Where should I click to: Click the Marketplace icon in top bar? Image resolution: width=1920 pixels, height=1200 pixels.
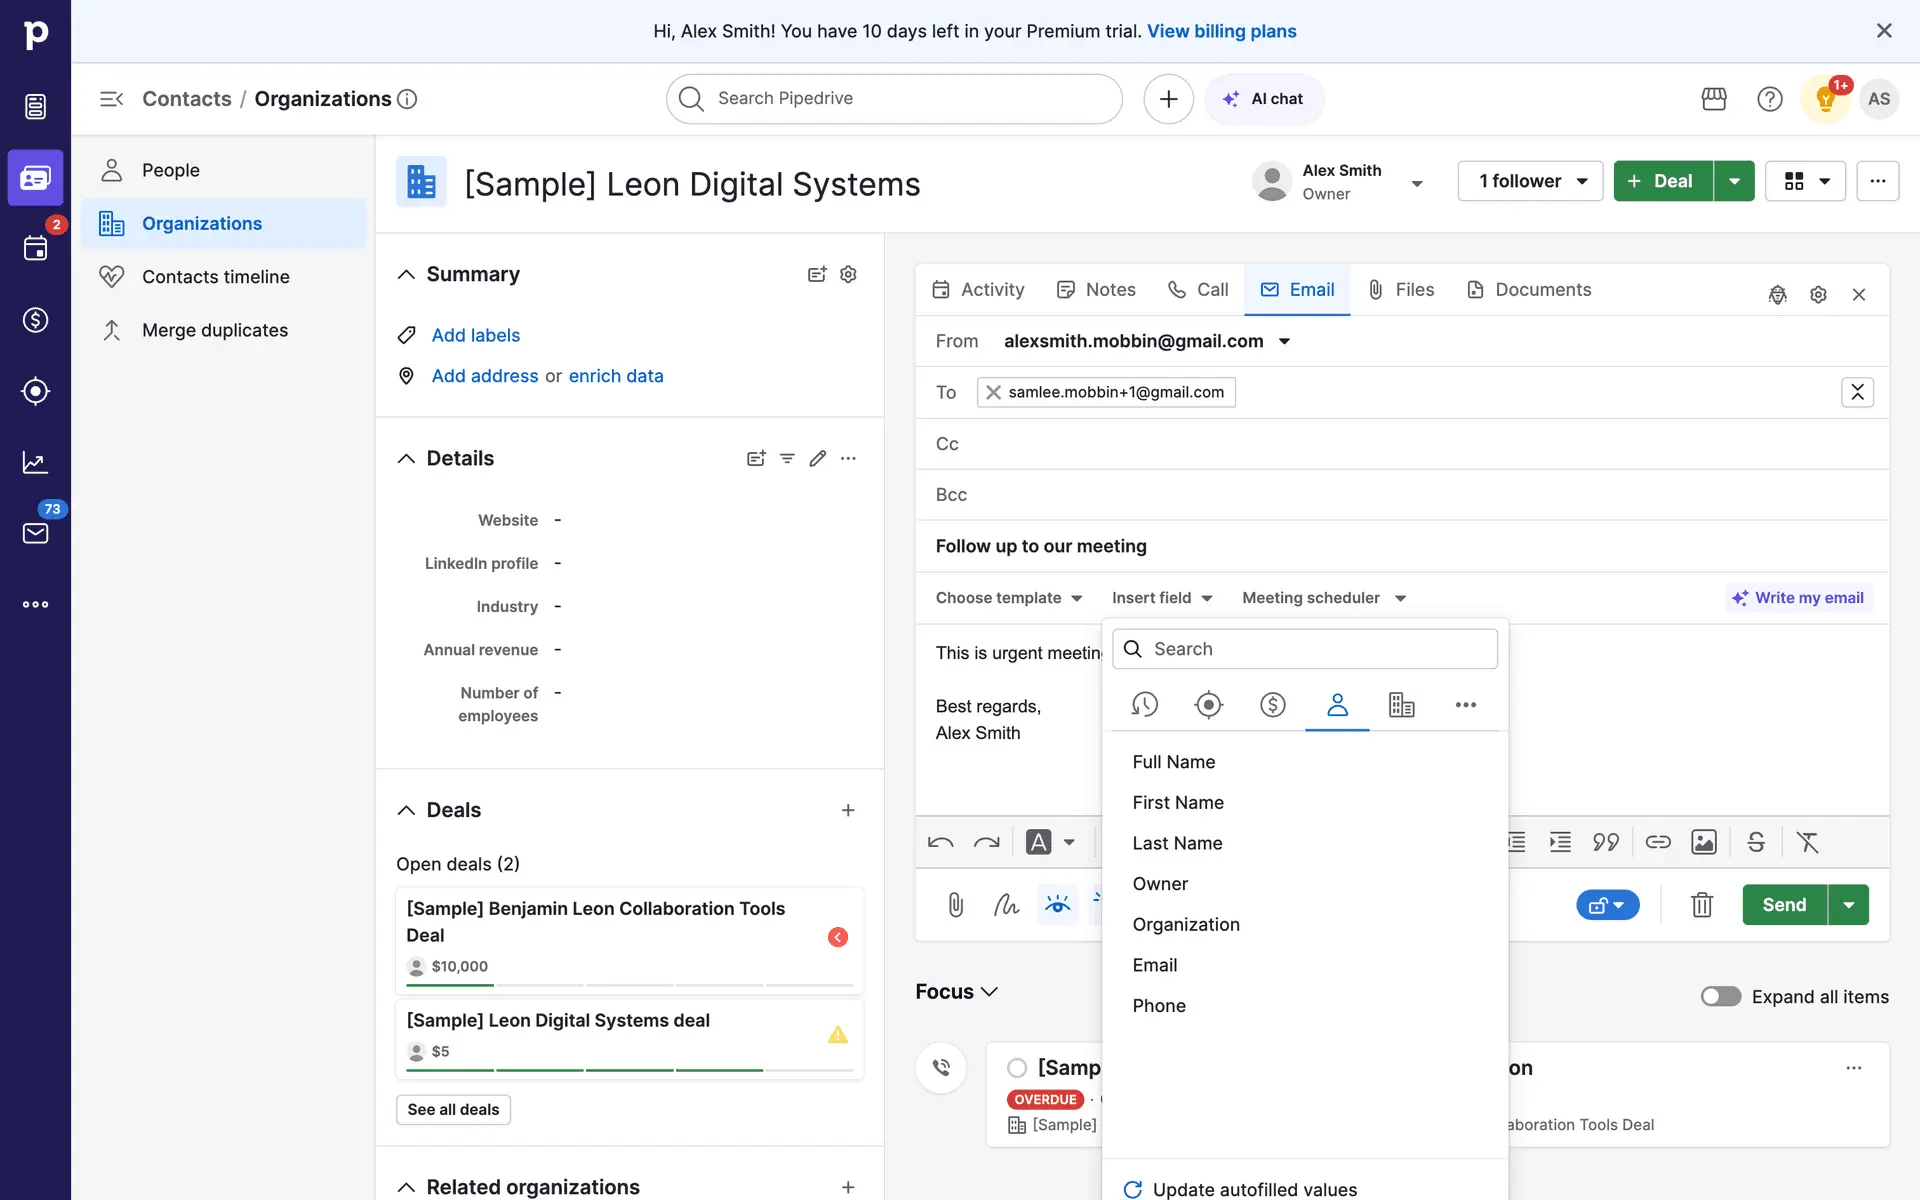pos(1714,99)
